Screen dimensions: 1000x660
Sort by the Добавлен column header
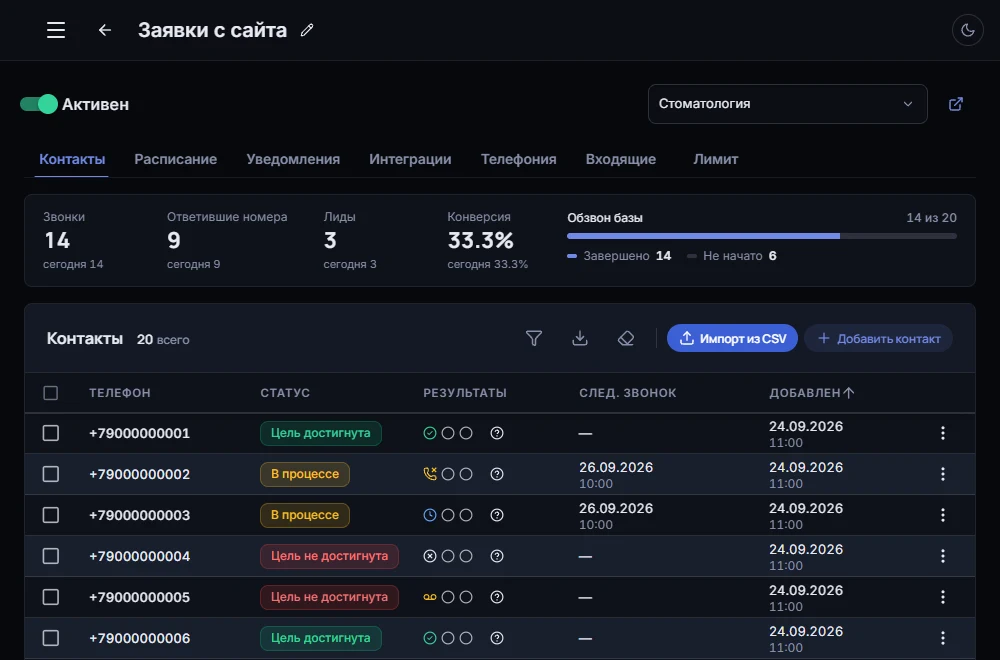coord(811,393)
